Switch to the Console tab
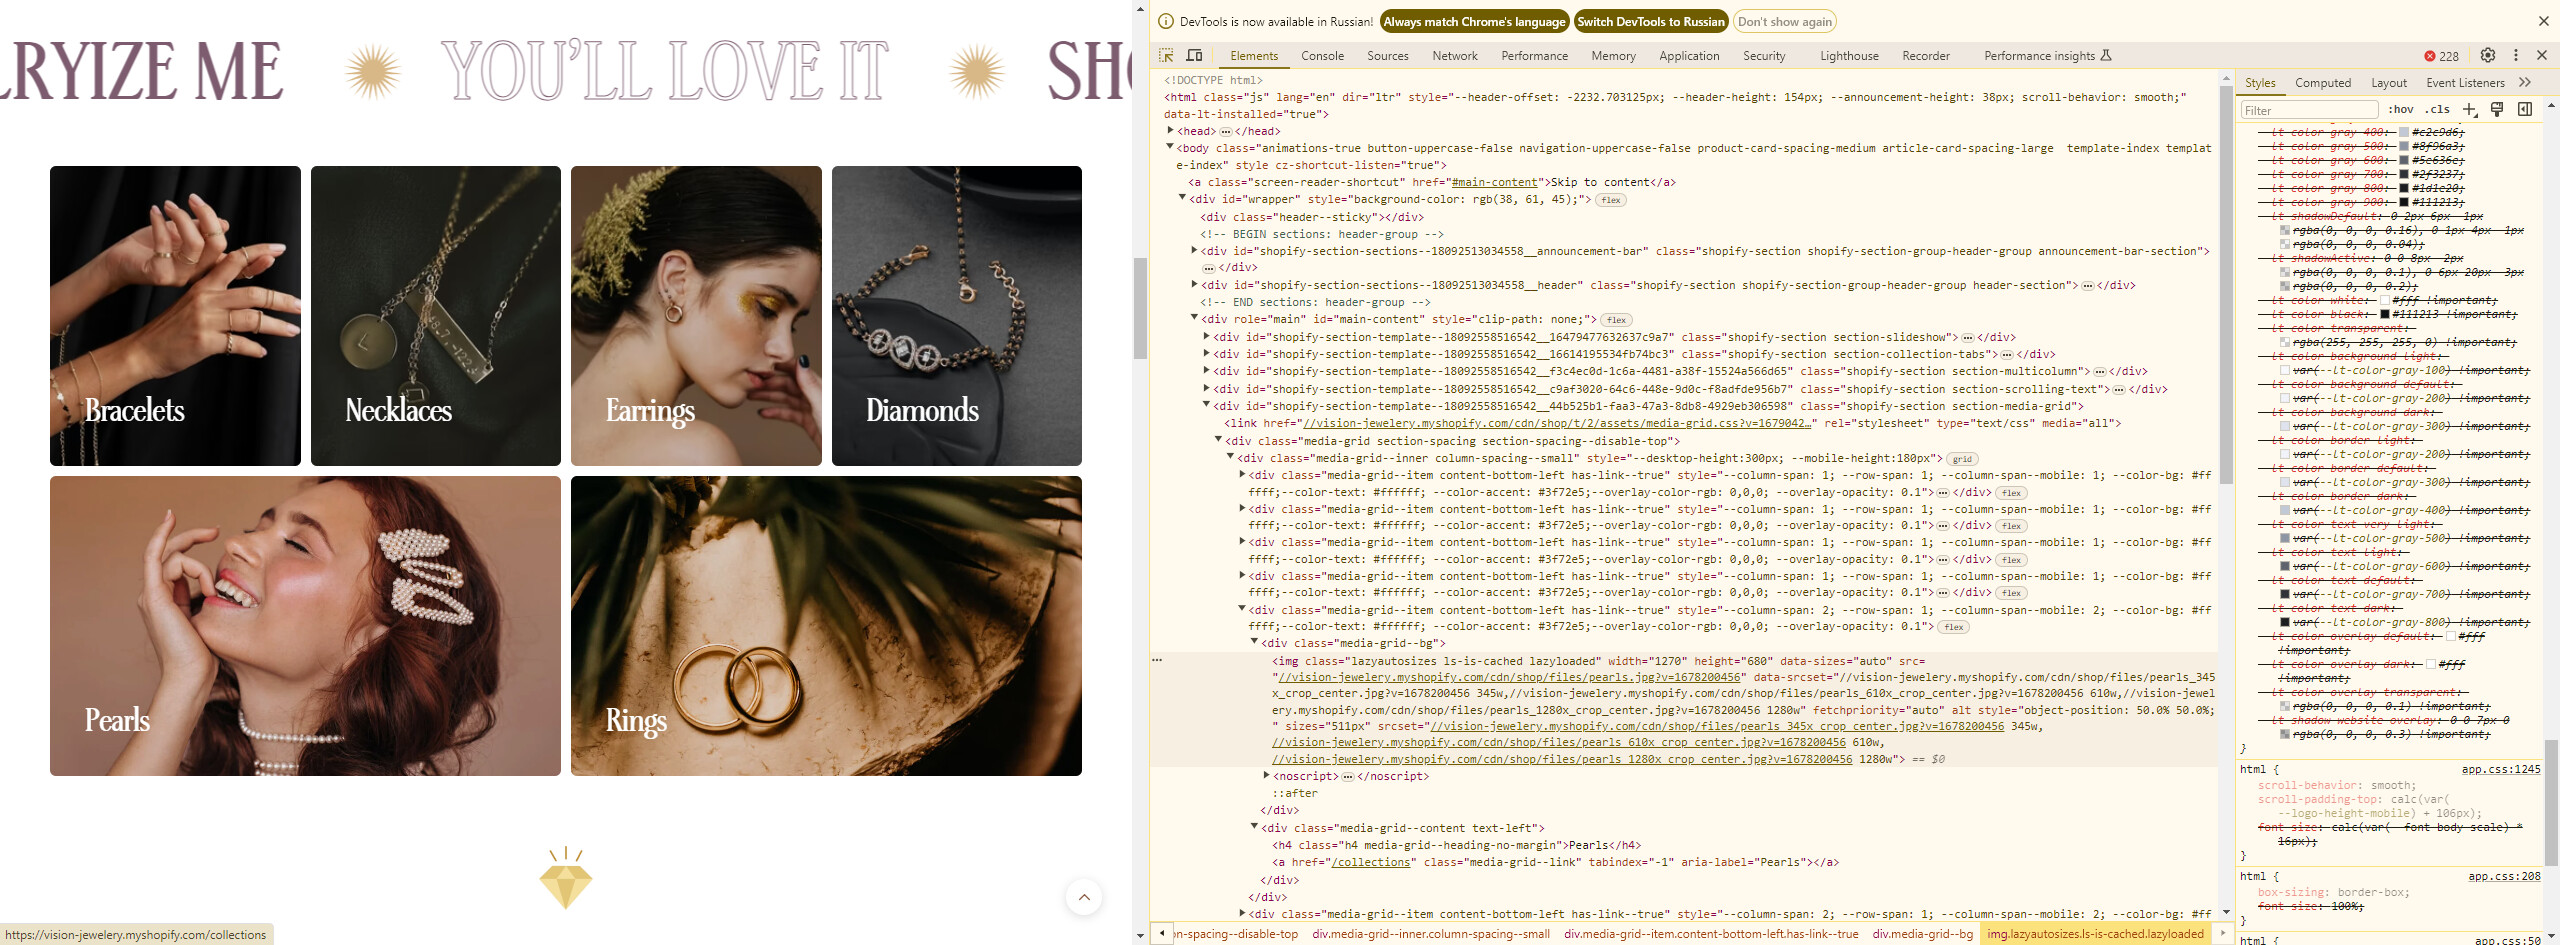Viewport: 2560px width, 945px height. point(1322,56)
